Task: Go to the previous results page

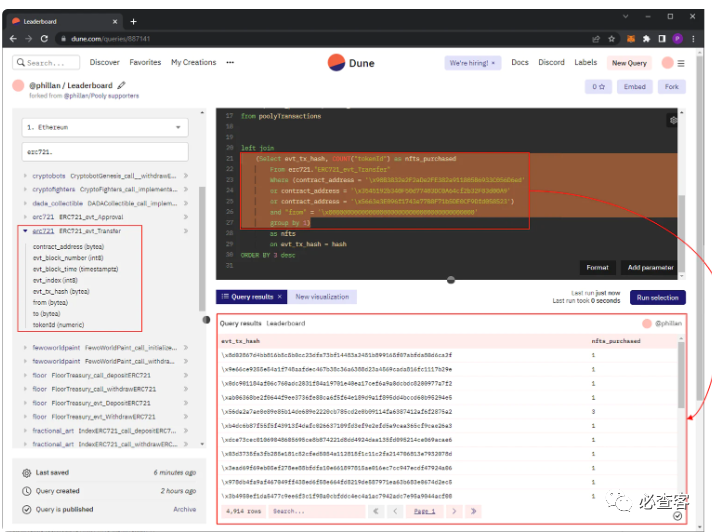Action: 395,511
